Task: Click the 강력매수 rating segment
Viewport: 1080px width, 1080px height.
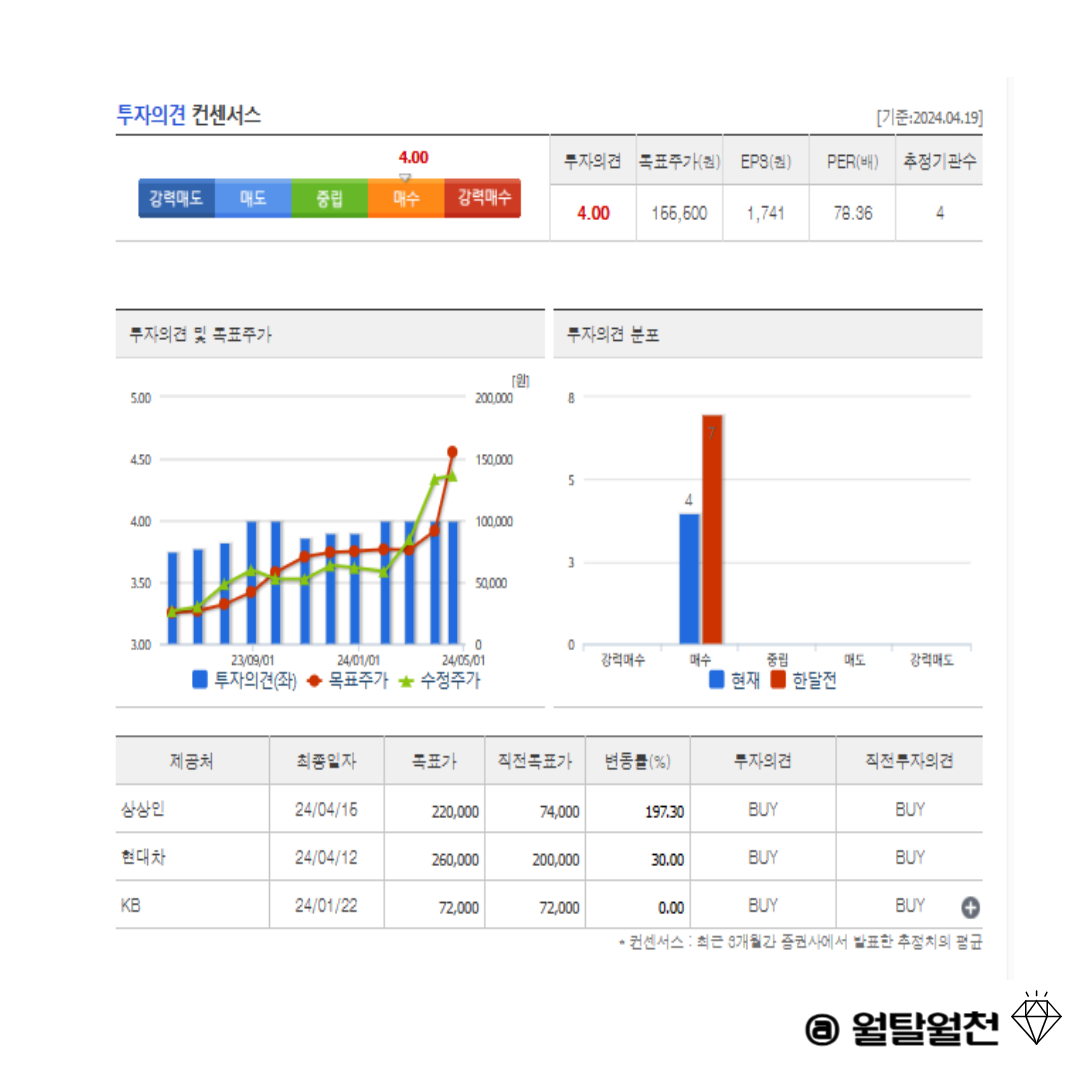Action: [x=481, y=199]
